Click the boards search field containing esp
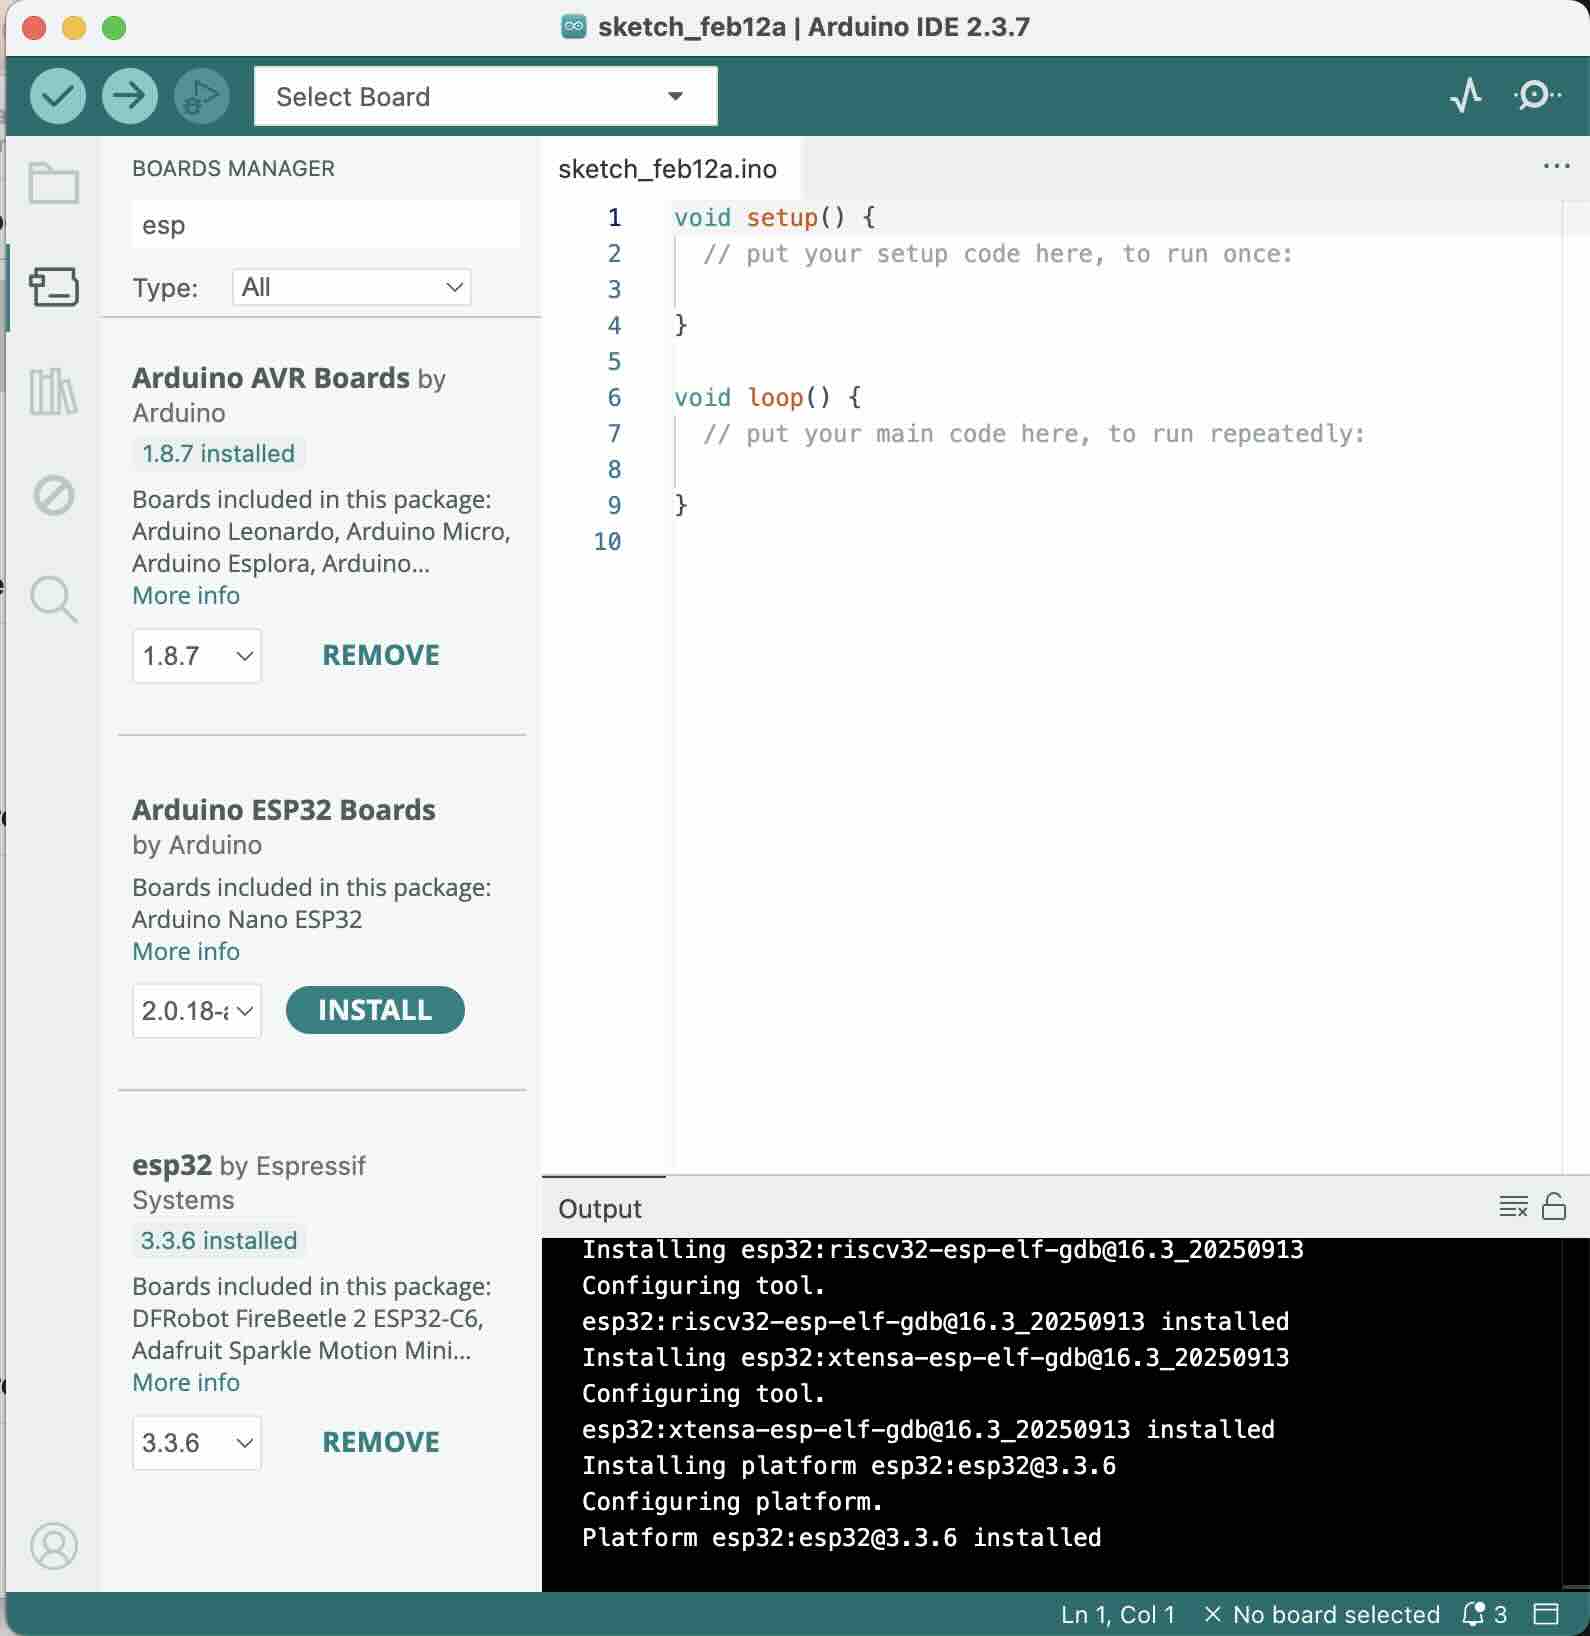The width and height of the screenshot is (1590, 1636). 326,225
